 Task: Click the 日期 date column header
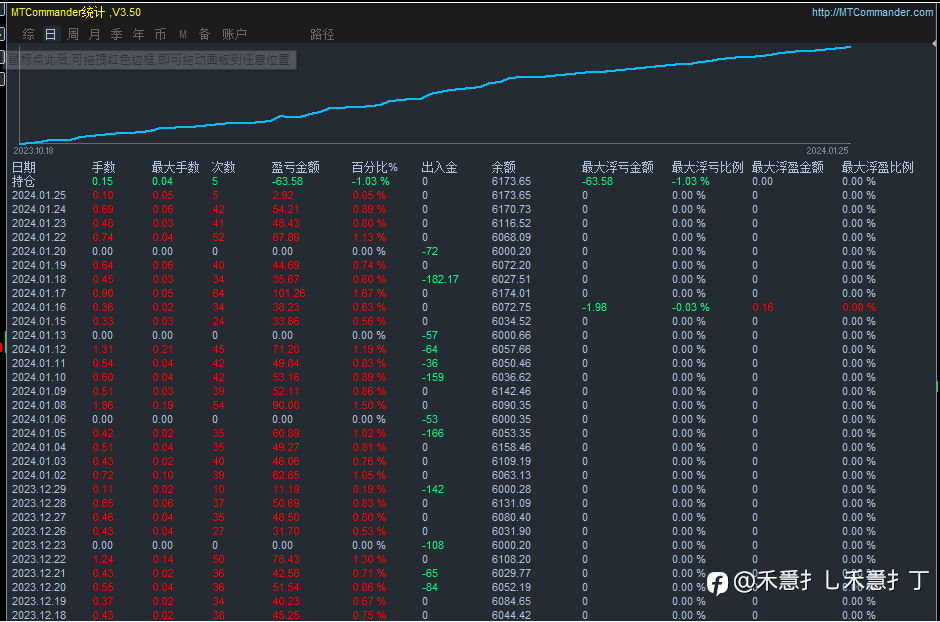pyautogui.click(x=24, y=167)
